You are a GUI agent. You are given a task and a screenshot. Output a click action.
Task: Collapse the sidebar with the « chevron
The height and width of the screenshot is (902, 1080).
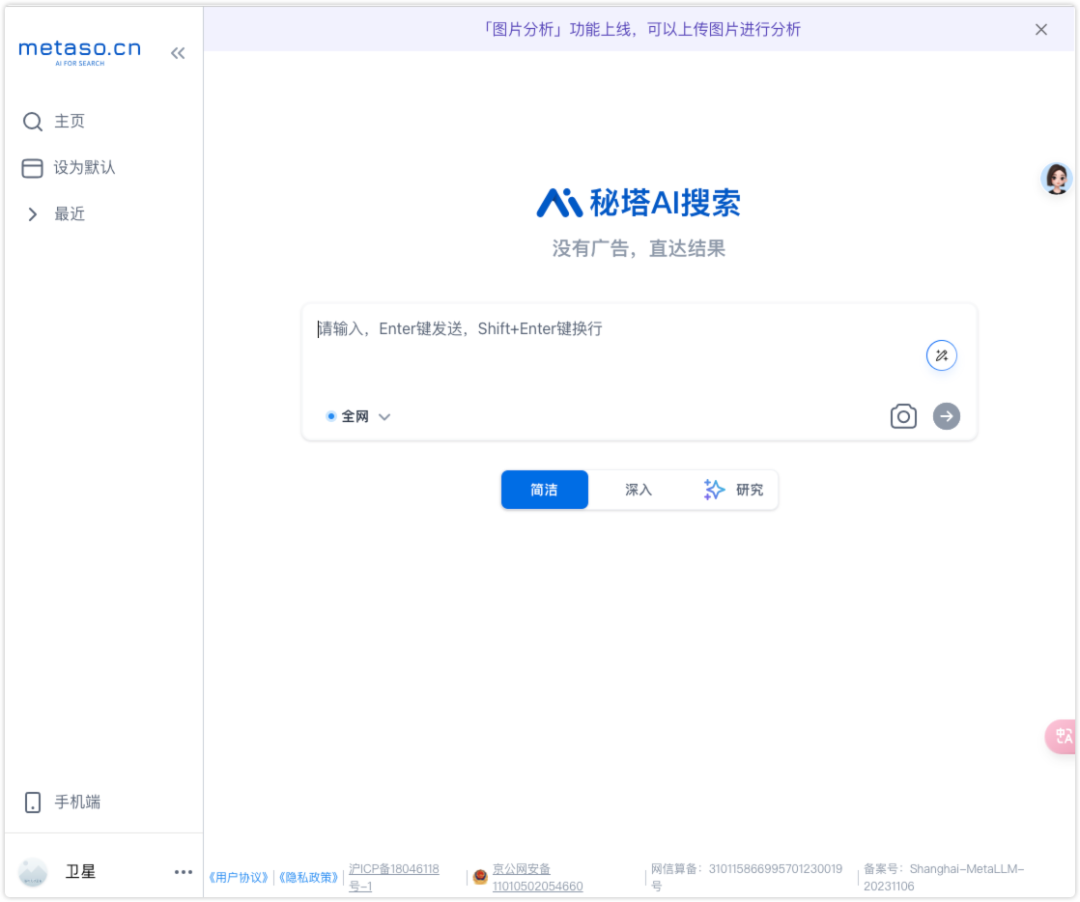click(x=178, y=53)
